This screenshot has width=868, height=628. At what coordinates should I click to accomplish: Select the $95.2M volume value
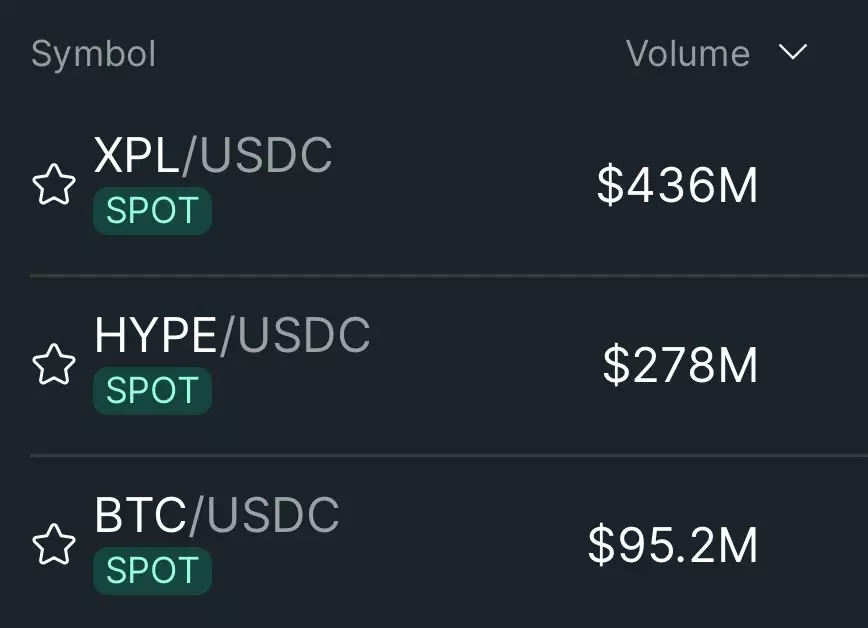point(673,545)
